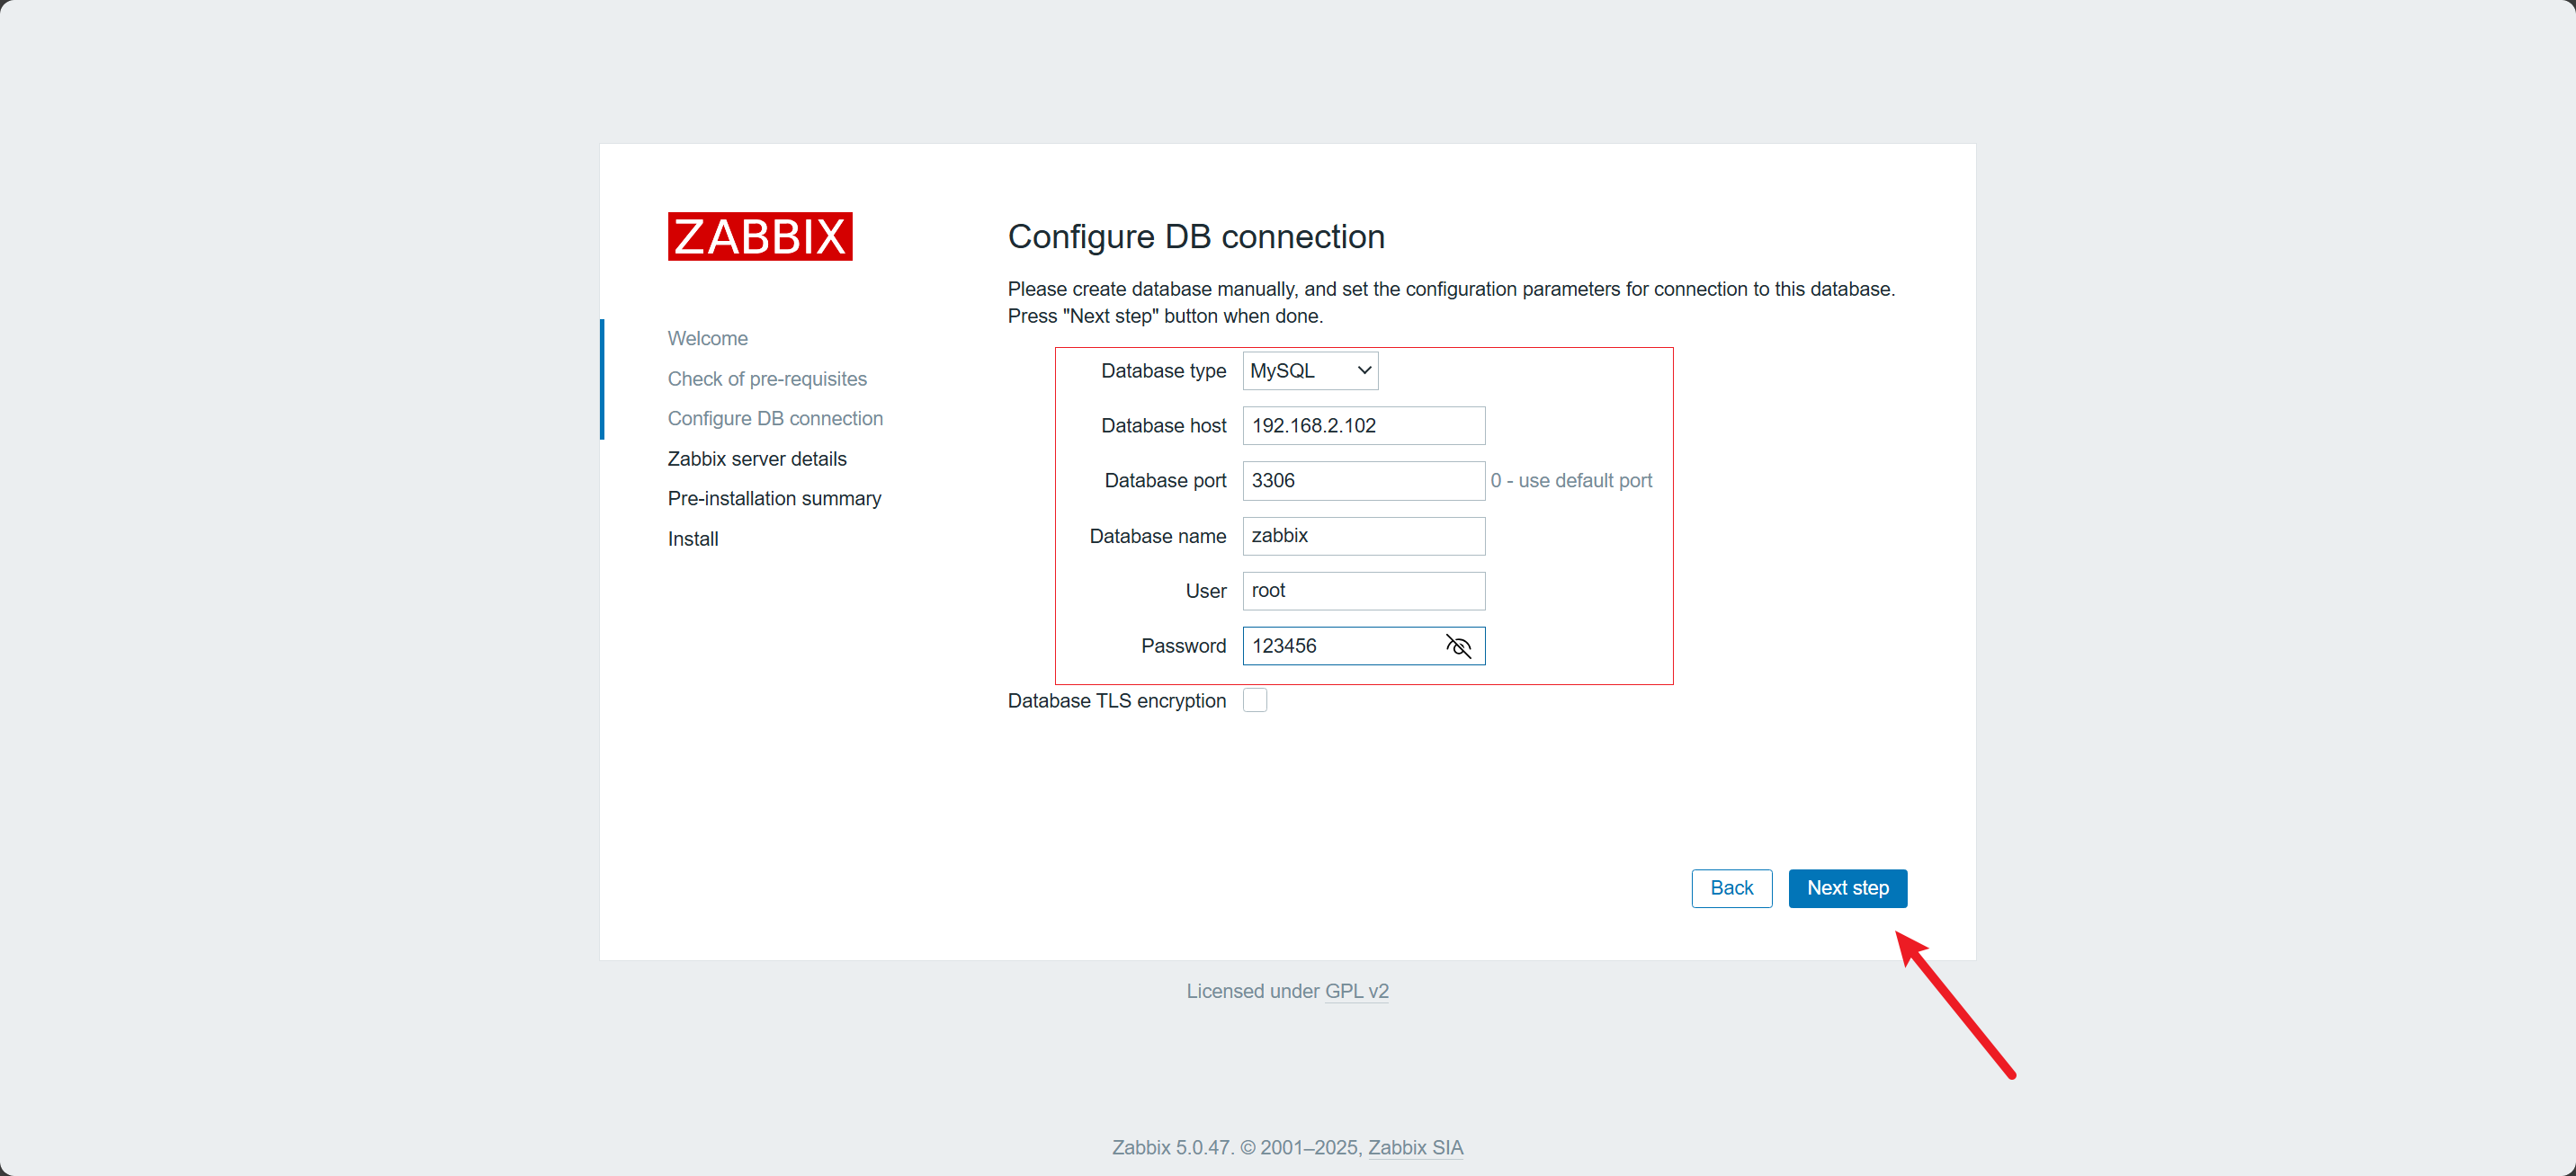Screen dimensions: 2576x1176
Task: Enable Database TLS encryption checkbox
Action: coord(1254,700)
